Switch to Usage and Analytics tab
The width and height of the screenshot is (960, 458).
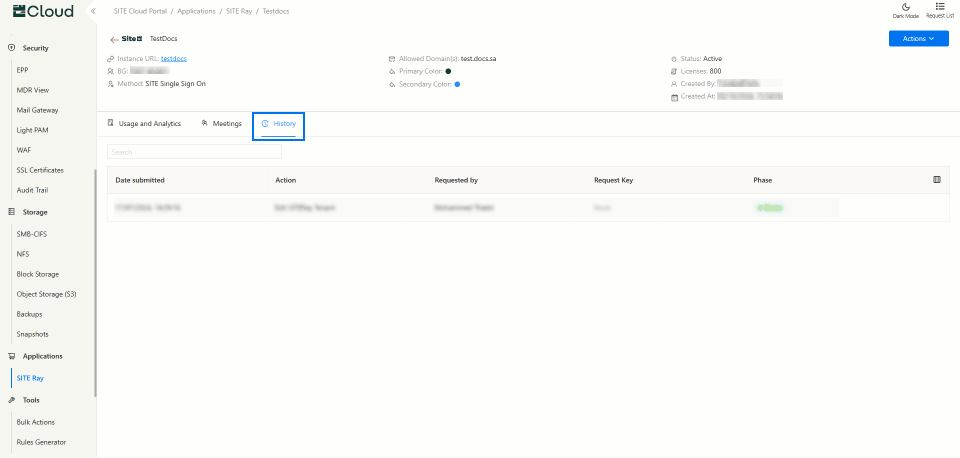pyautogui.click(x=143, y=123)
